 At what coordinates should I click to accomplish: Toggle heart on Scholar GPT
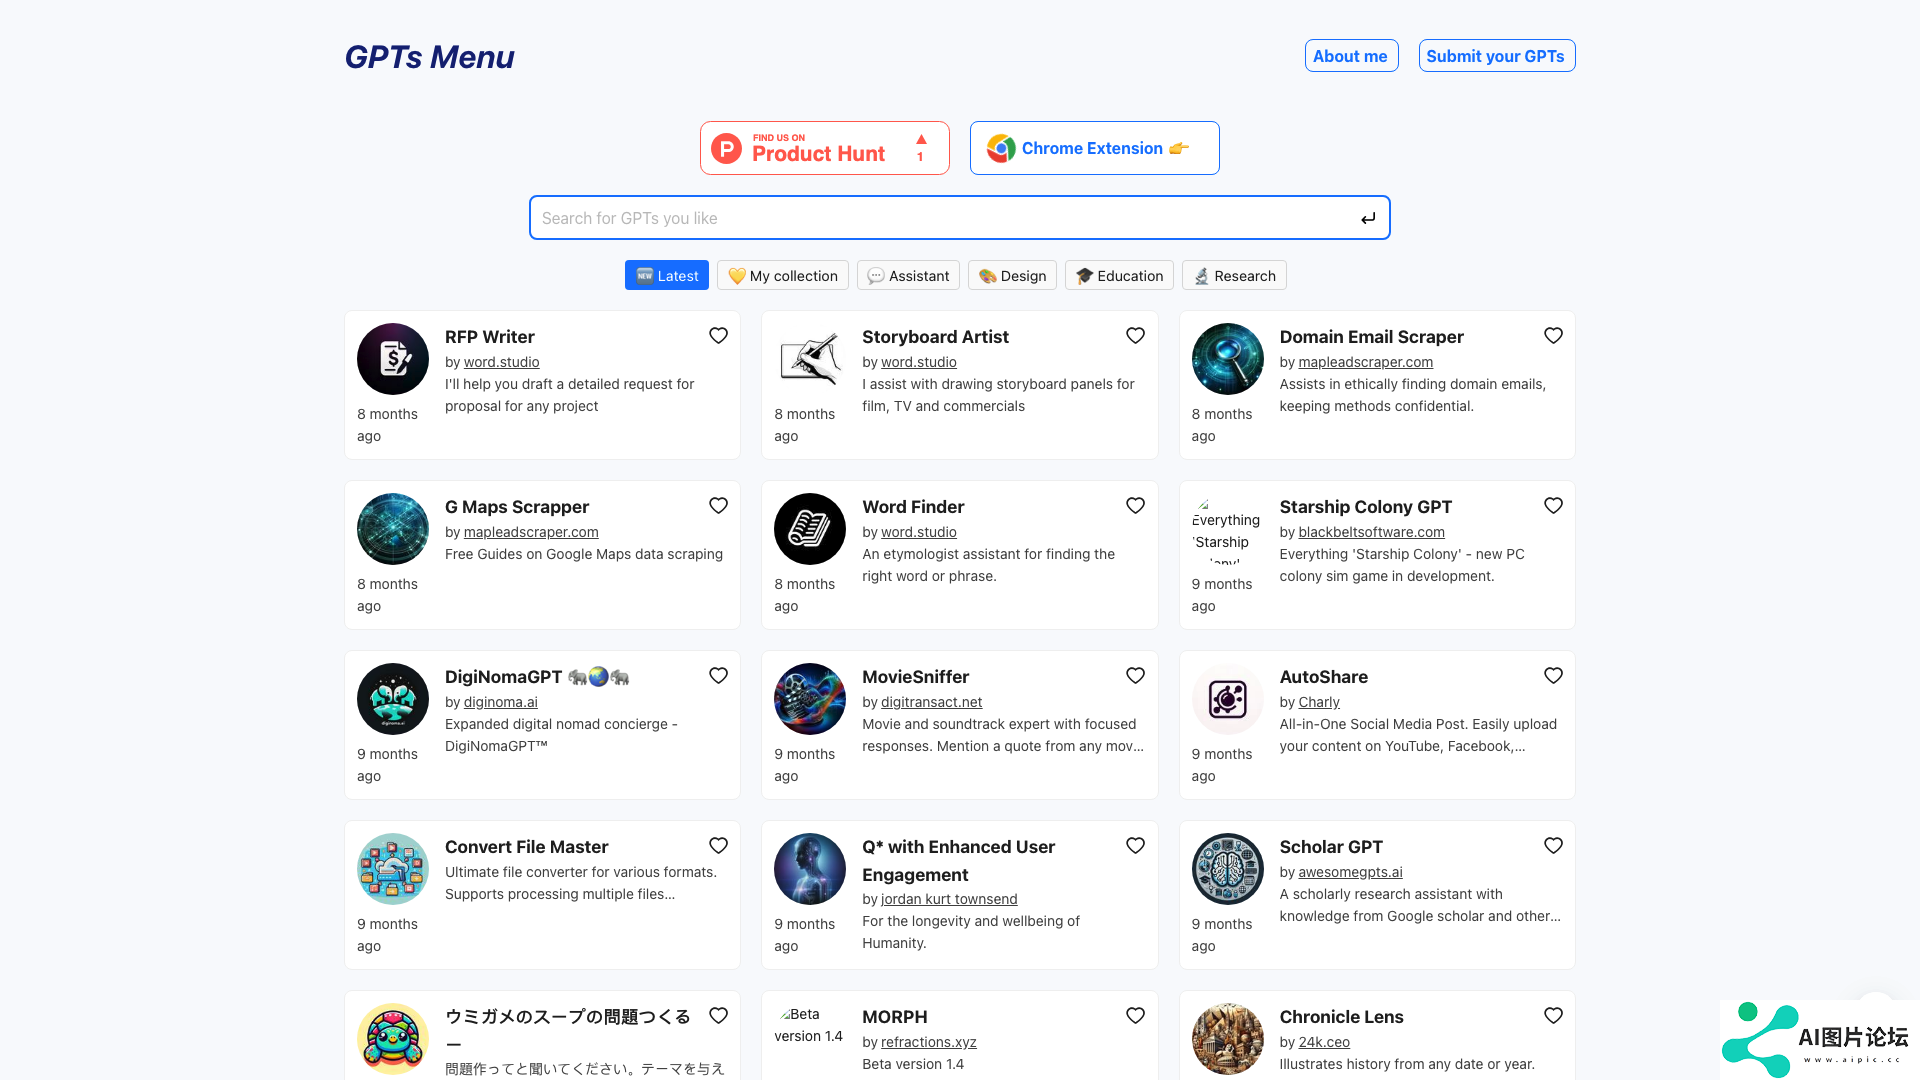coord(1553,846)
